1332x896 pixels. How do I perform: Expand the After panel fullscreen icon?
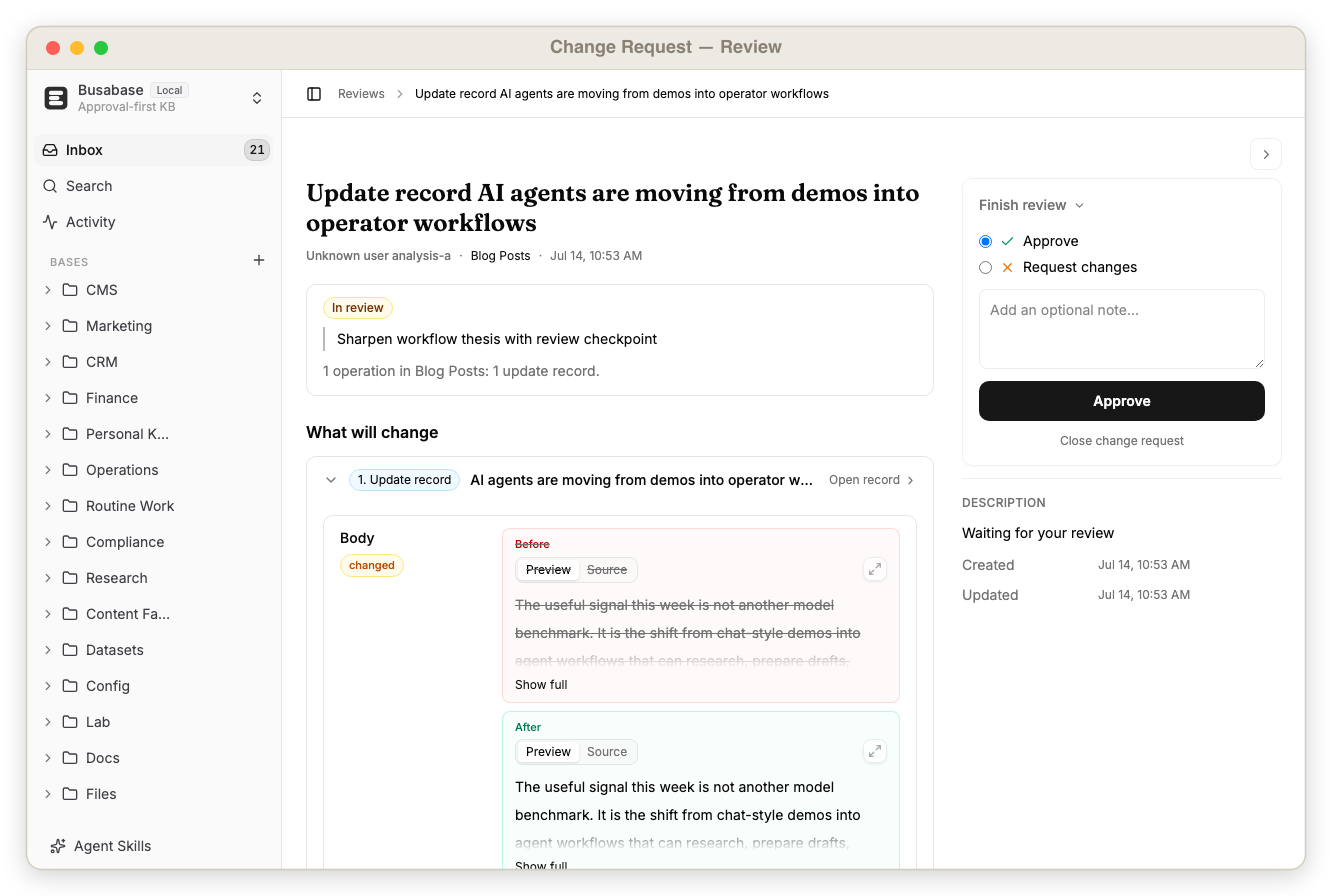pyautogui.click(x=875, y=751)
